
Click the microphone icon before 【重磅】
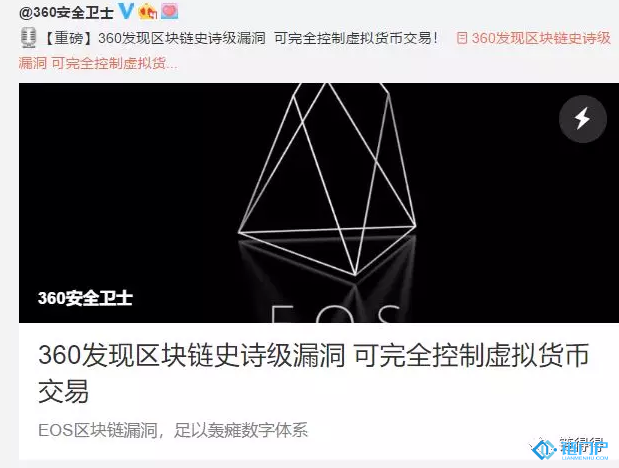click(28, 38)
